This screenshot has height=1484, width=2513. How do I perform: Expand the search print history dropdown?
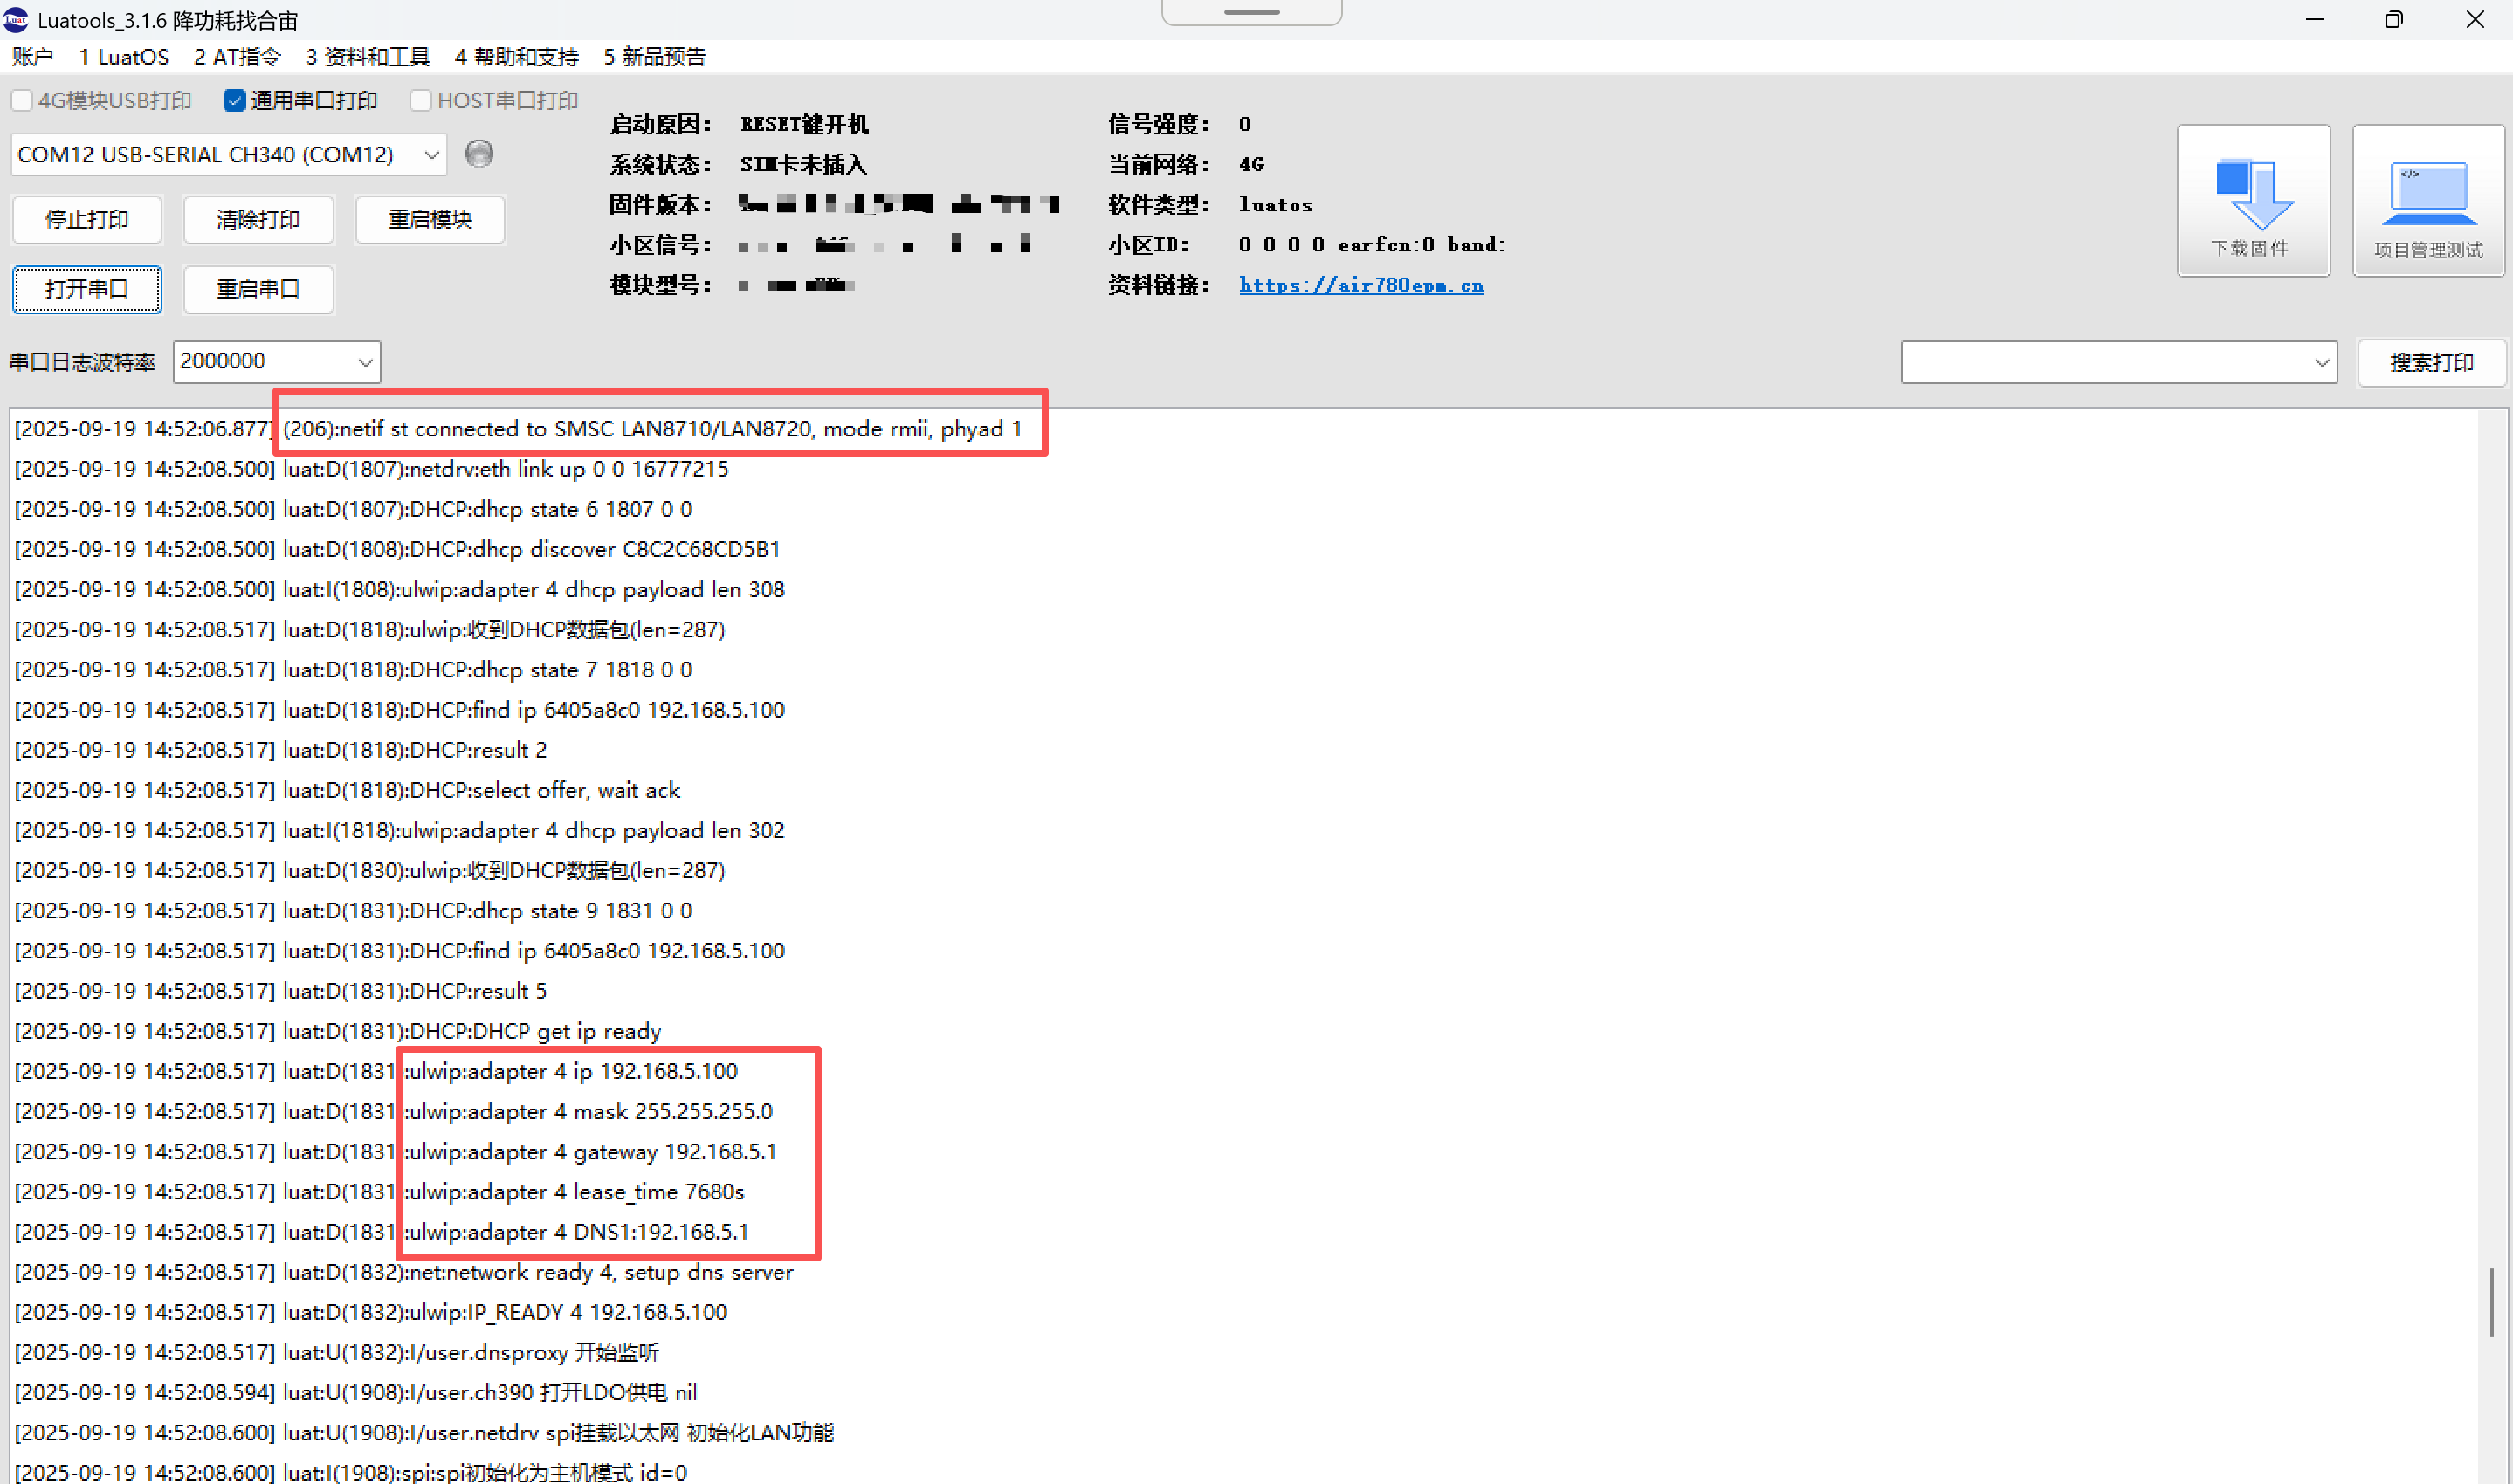[x=2320, y=363]
